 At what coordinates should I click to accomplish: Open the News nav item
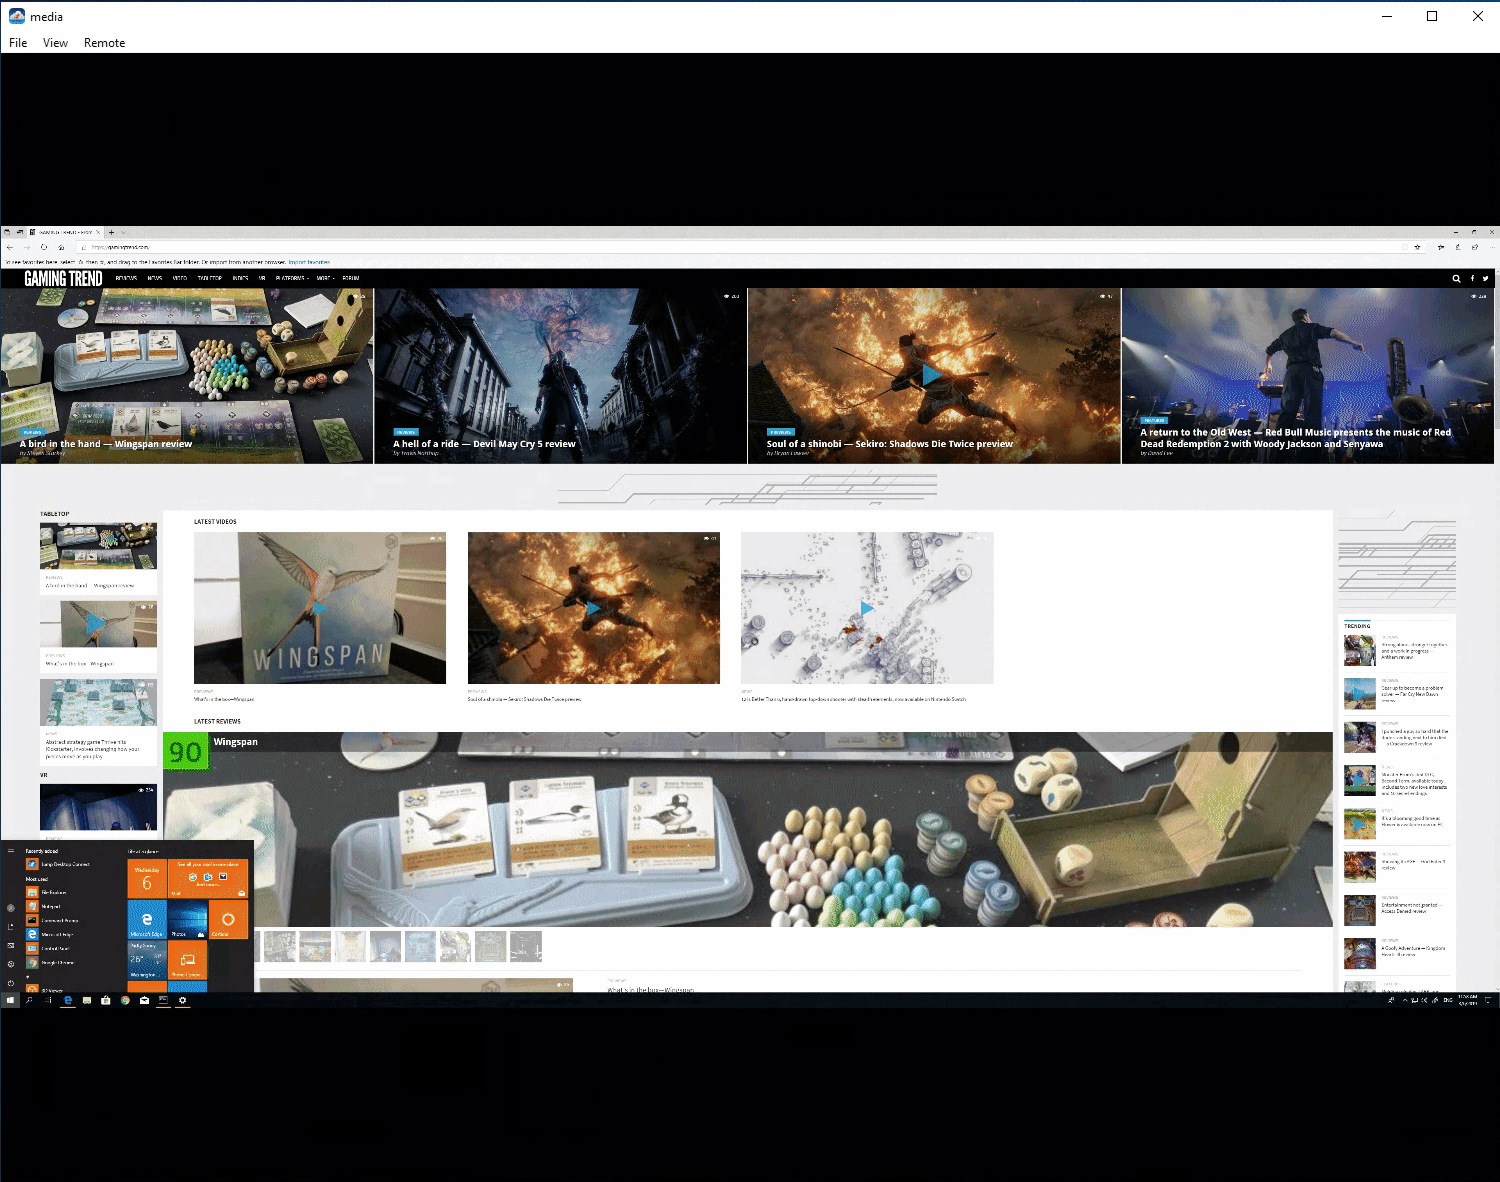coord(155,278)
